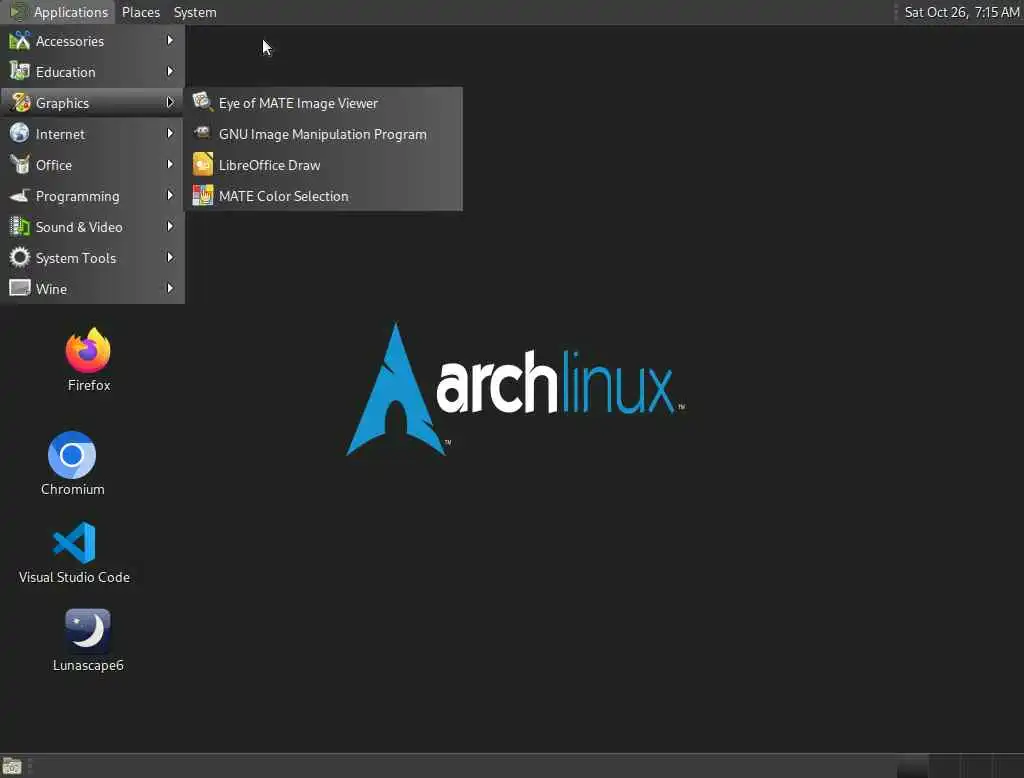Click show desktop icon in bottom panel

coord(12,766)
